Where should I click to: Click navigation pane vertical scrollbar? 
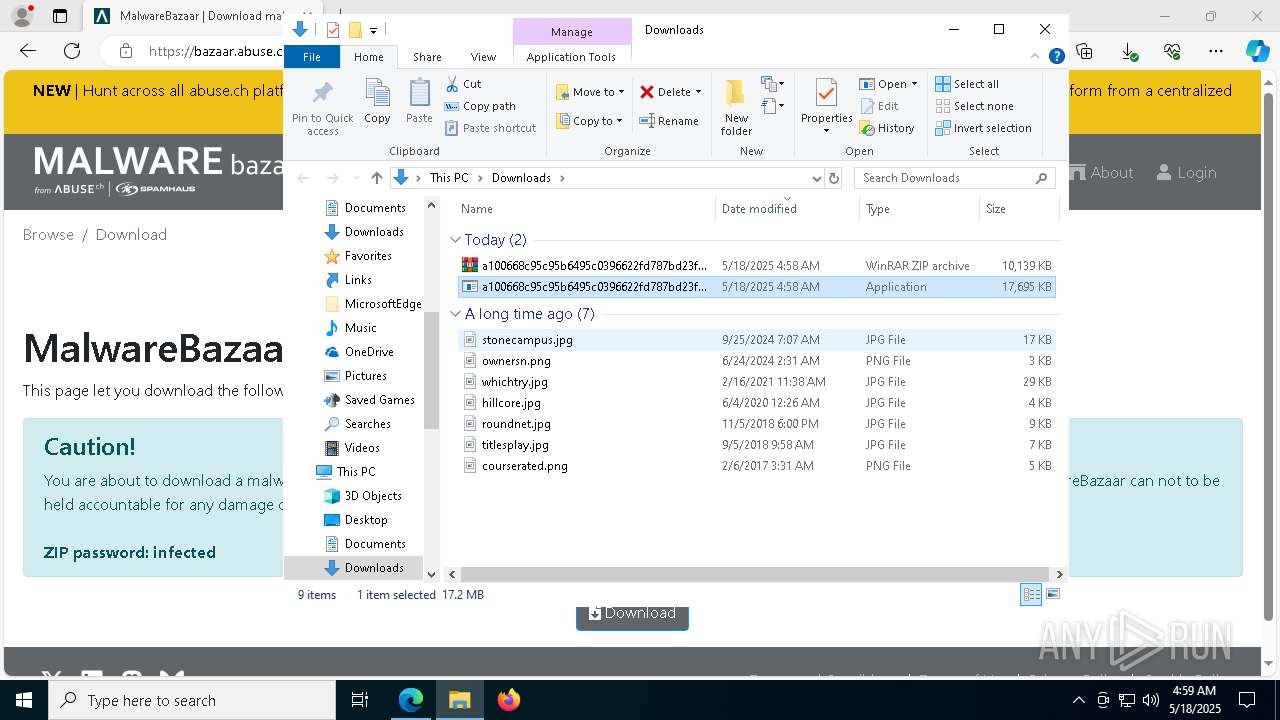[431, 370]
